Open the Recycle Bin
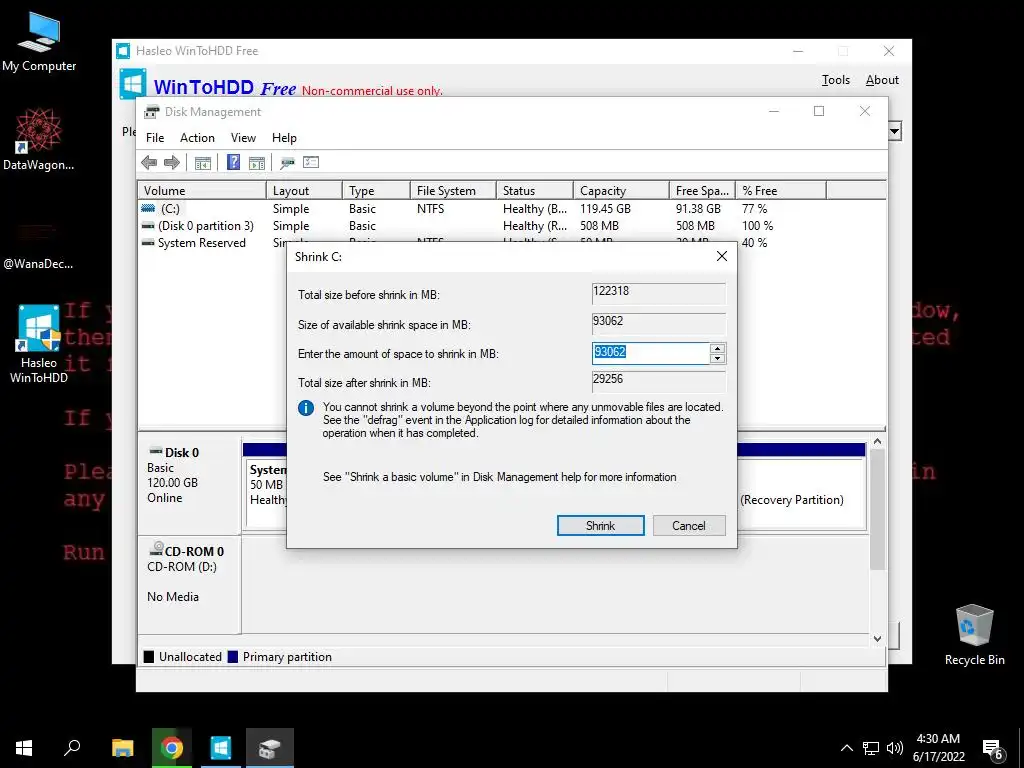1024x768 pixels. (974, 635)
